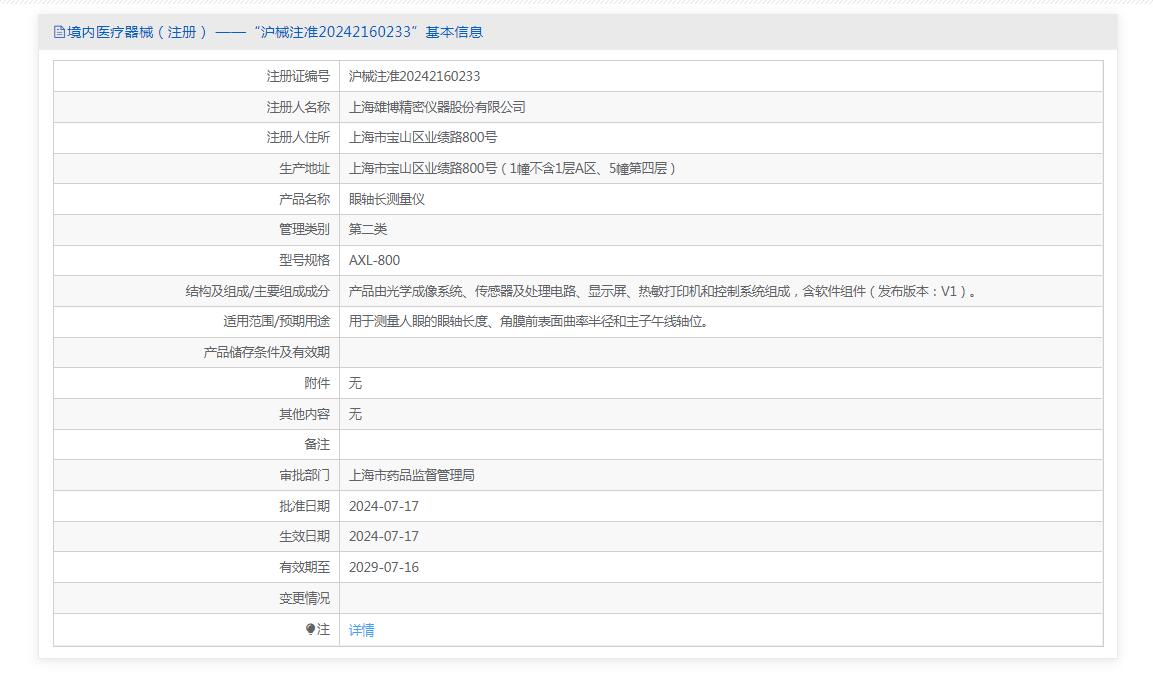Select production address value with 1幢不含1层A区
1153x676 pixels.
(x=512, y=168)
